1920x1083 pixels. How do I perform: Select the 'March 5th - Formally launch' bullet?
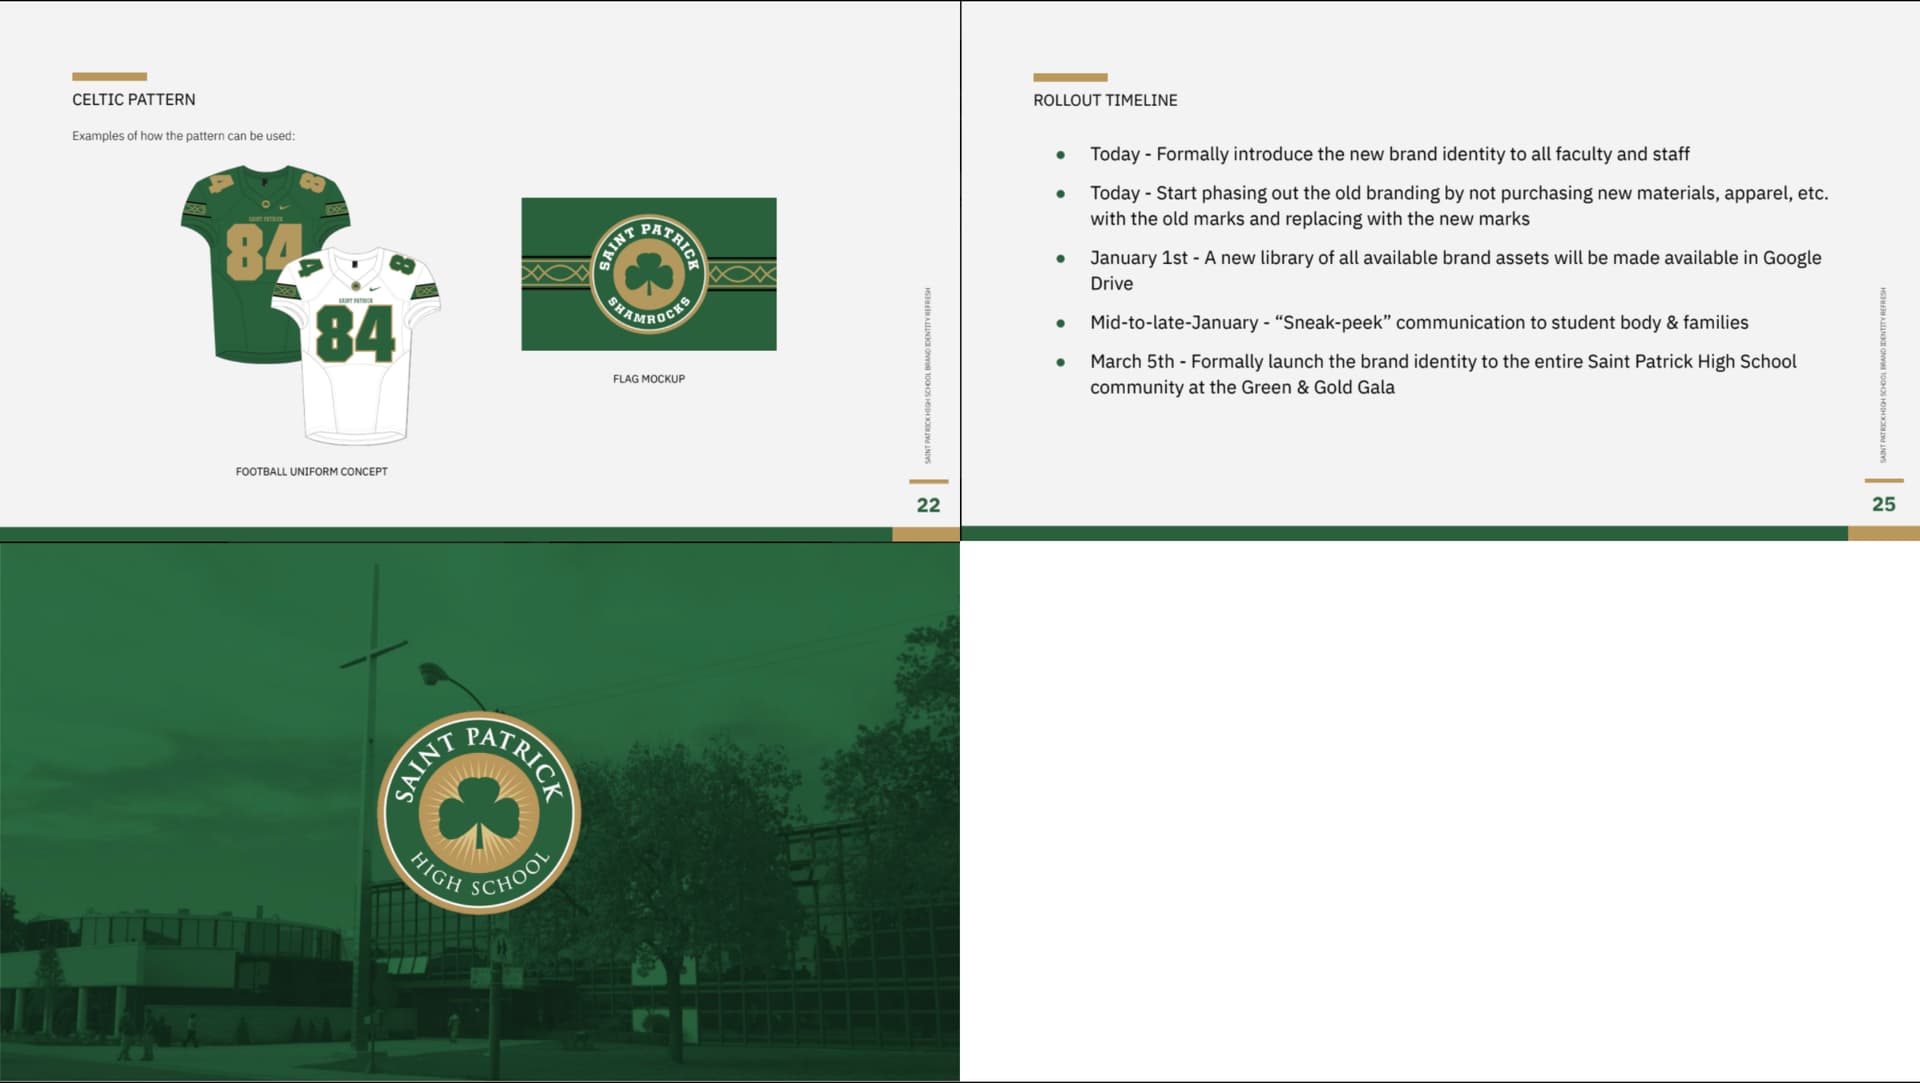pos(1443,374)
